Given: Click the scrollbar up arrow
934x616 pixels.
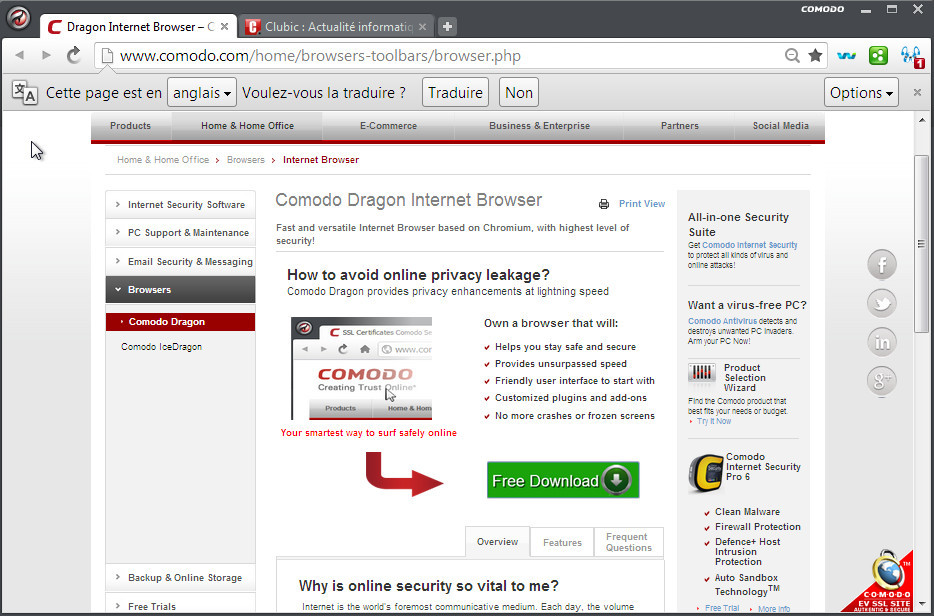Looking at the screenshot, I should 921,121.
